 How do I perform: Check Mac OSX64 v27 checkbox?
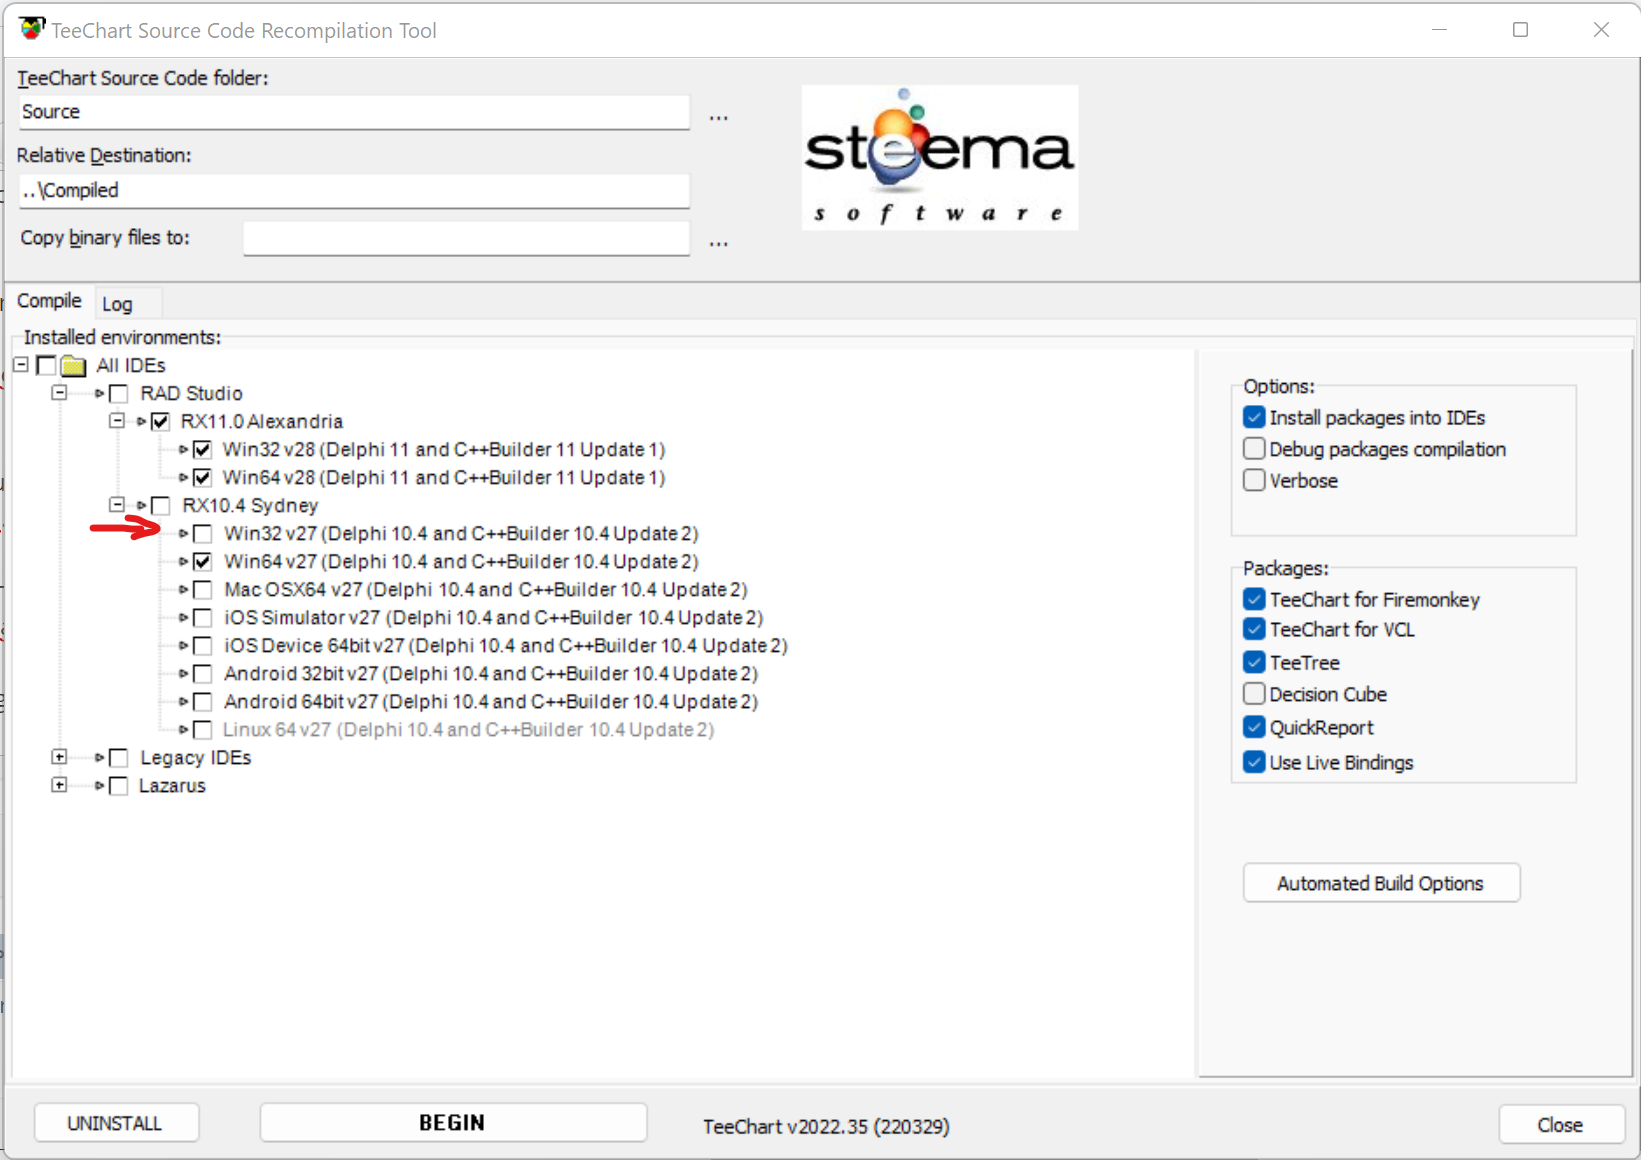(x=203, y=589)
